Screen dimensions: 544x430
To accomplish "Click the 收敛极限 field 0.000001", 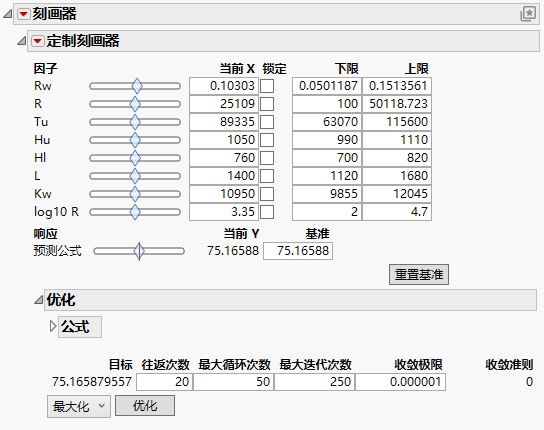I will pos(401,382).
